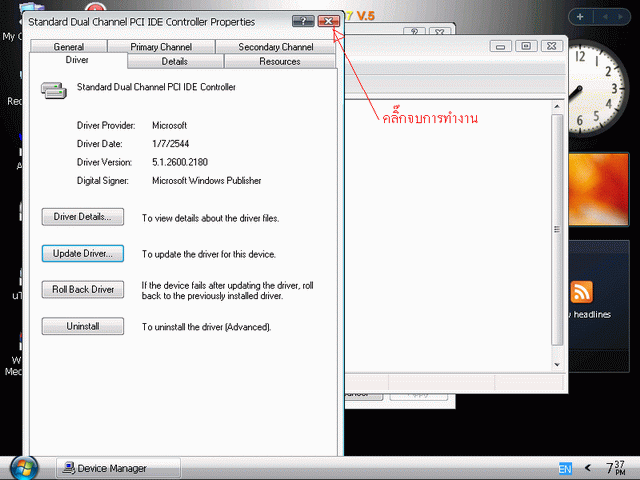Click the sidebar add gadget plus button
The height and width of the screenshot is (480, 640).
(x=580, y=17)
